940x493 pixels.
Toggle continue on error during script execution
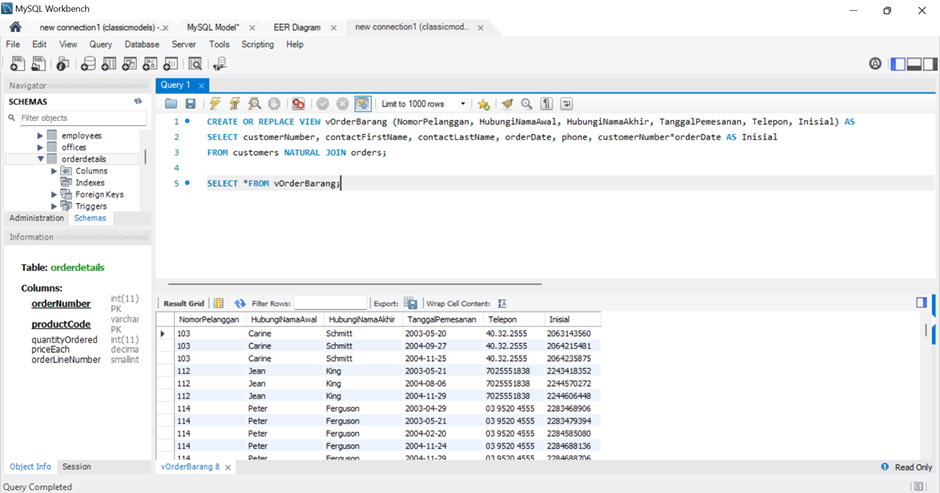click(x=298, y=104)
